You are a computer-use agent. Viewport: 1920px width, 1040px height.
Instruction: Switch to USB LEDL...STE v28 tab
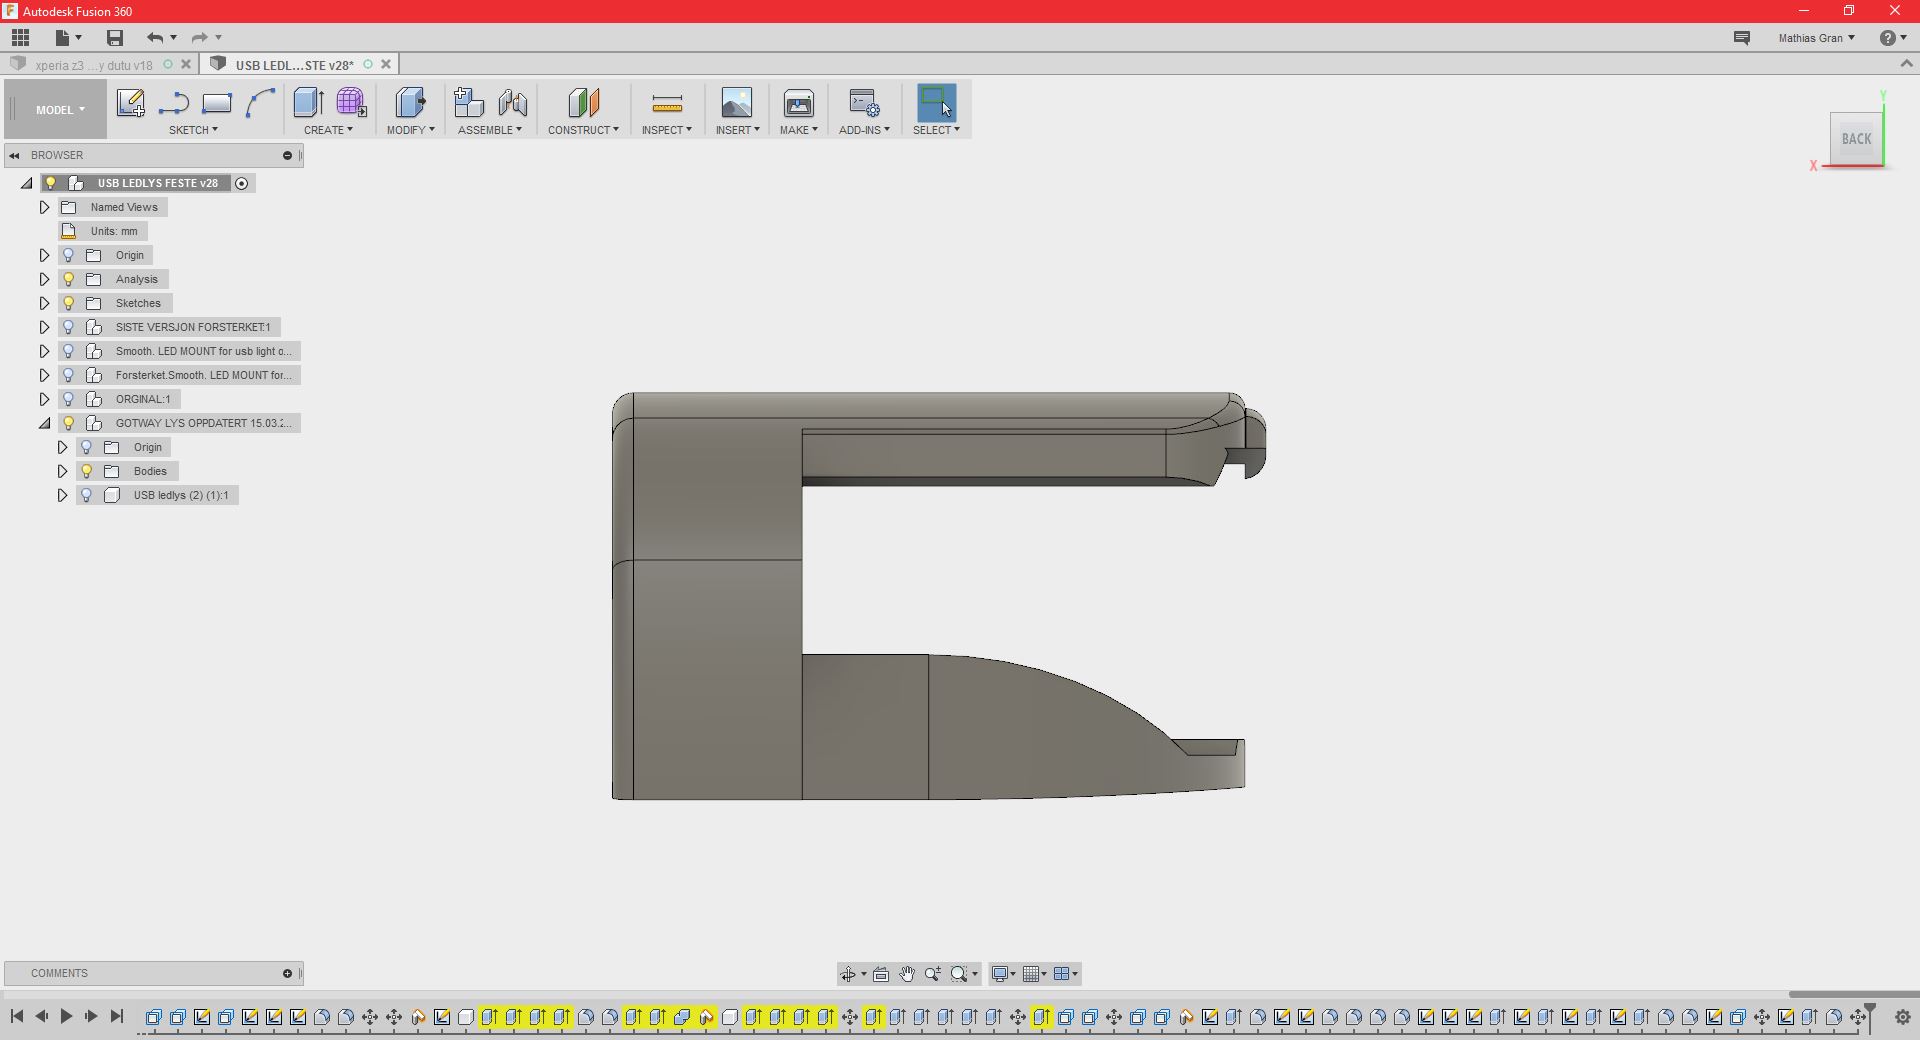294,65
